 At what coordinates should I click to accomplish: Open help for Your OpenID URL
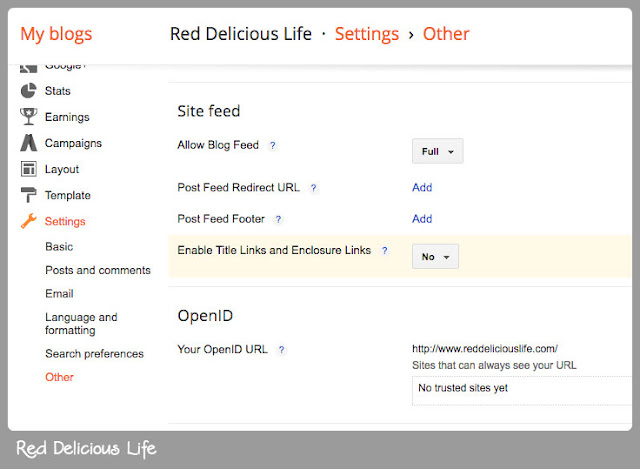[x=282, y=350]
